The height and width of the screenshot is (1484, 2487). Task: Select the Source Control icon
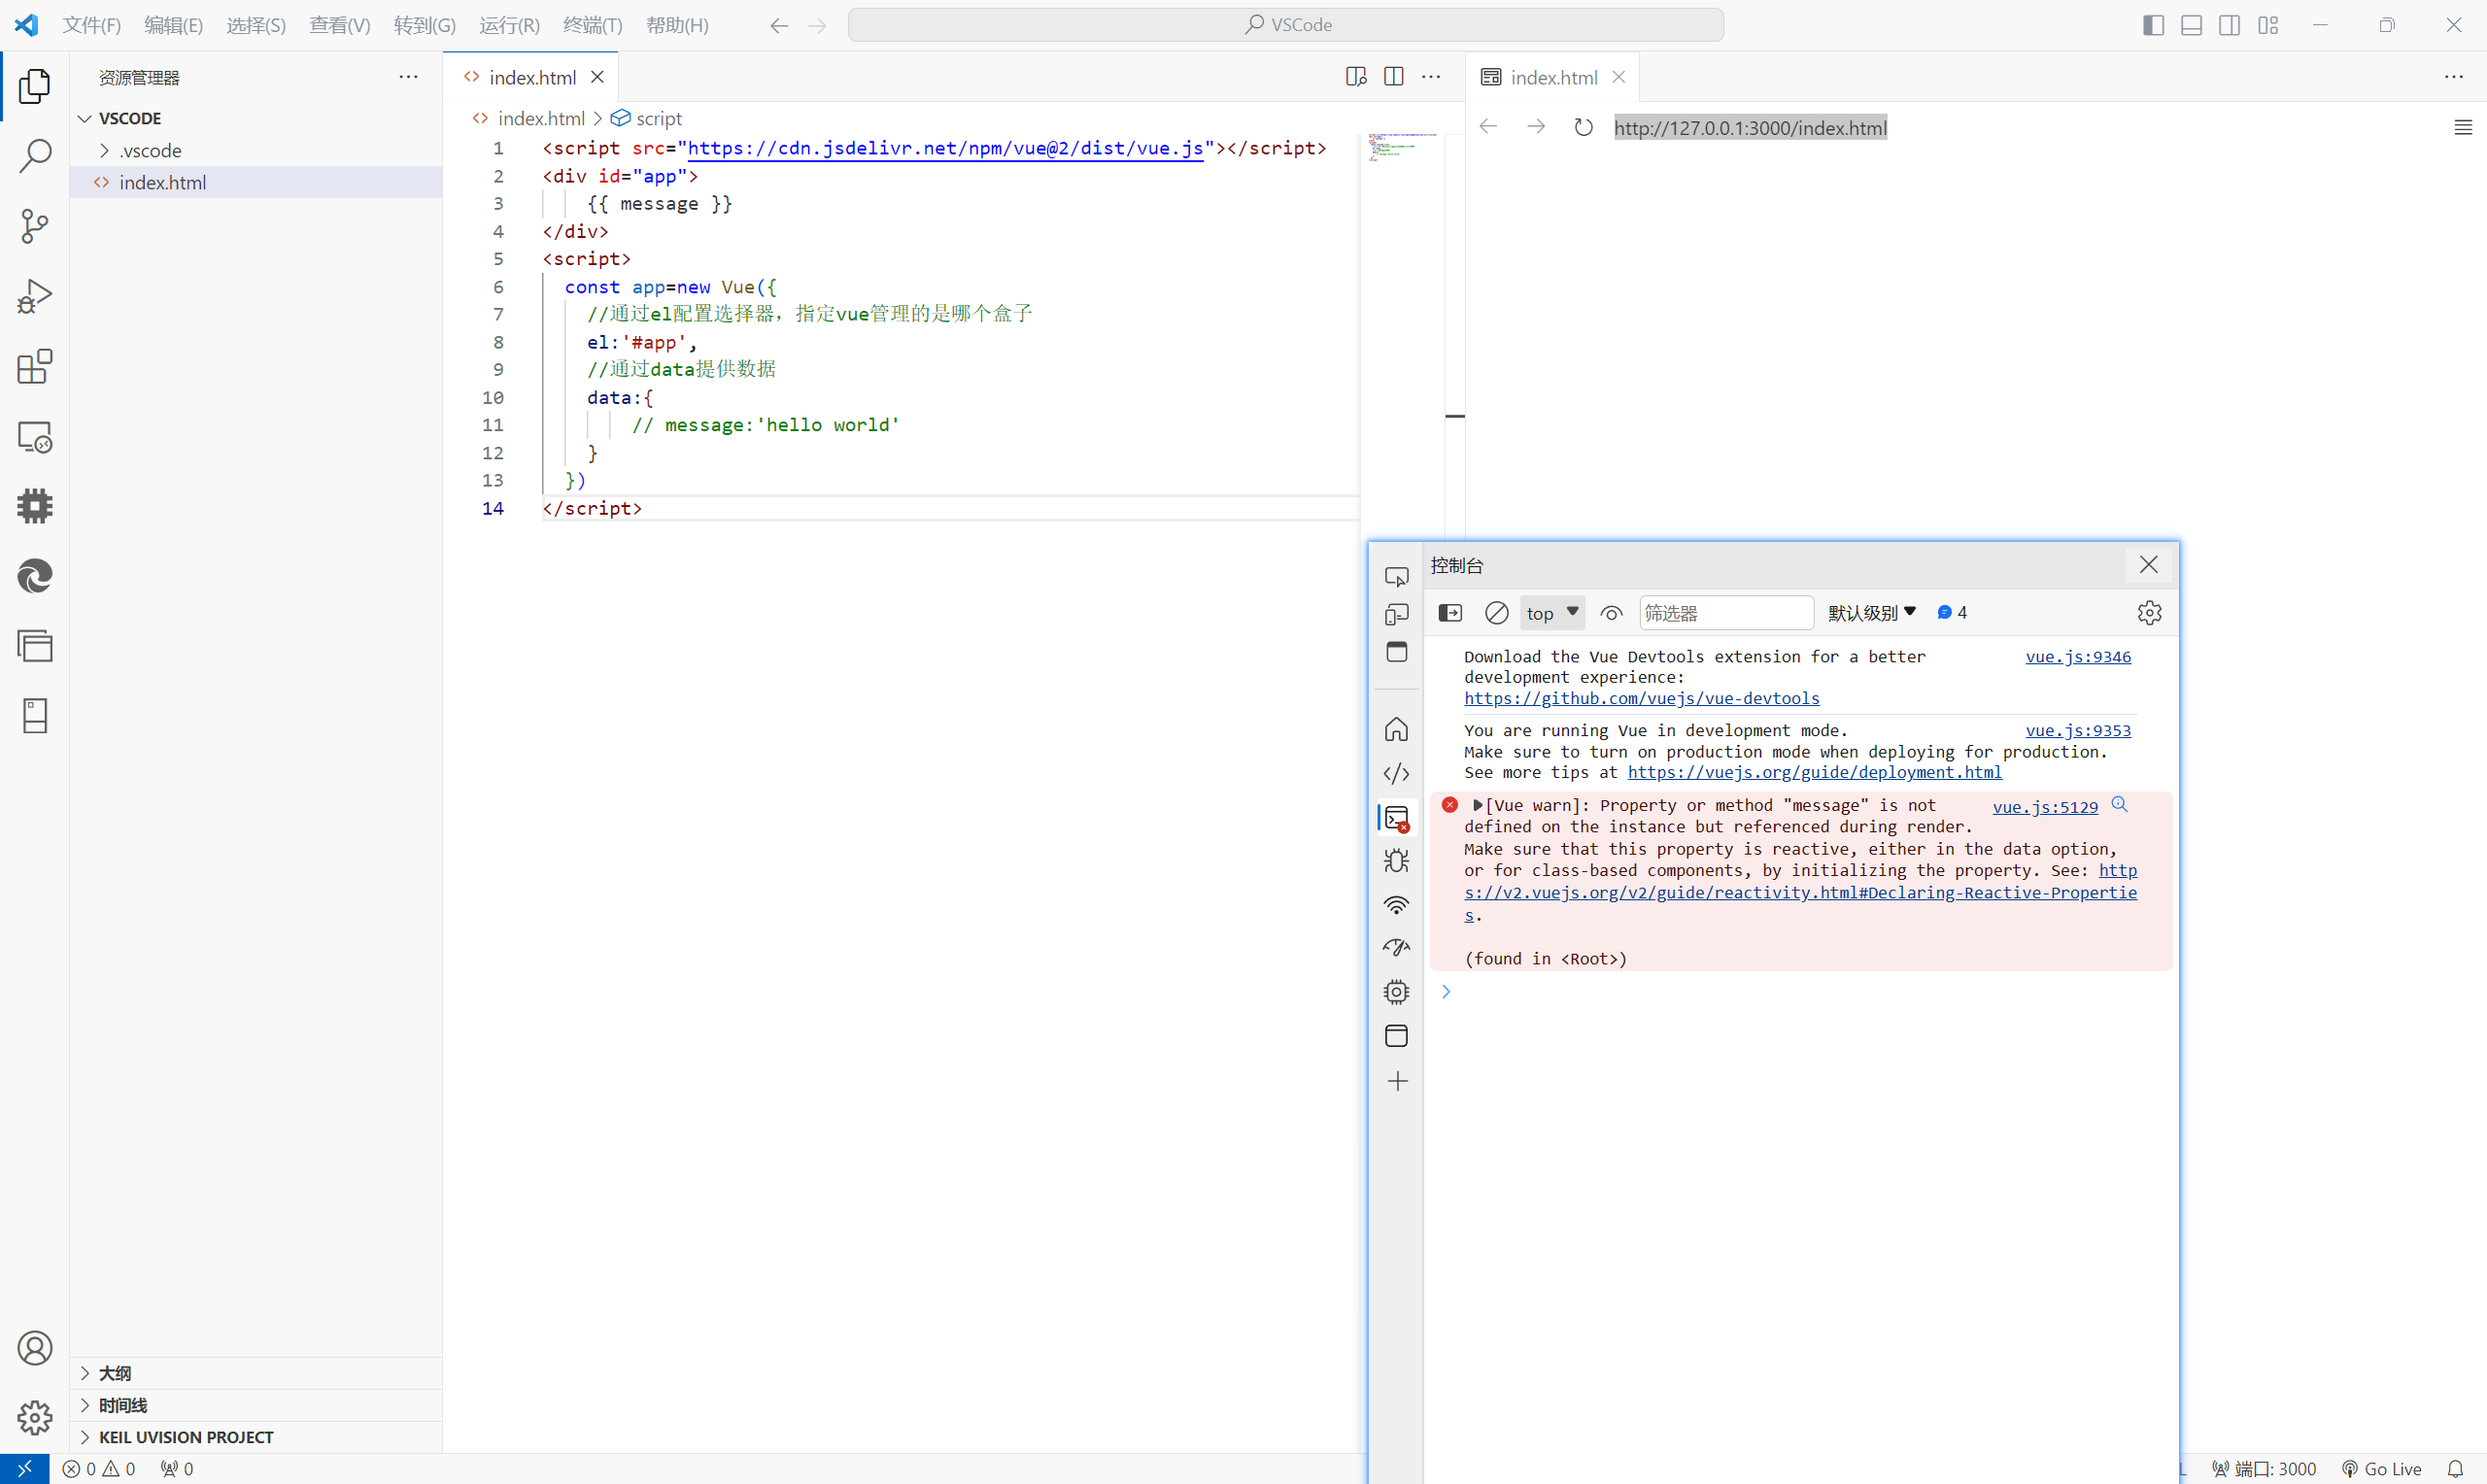[35, 226]
